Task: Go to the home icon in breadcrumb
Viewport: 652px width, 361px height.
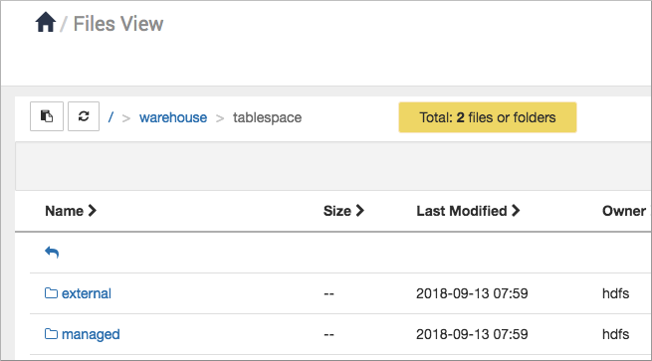Action: click(45, 22)
